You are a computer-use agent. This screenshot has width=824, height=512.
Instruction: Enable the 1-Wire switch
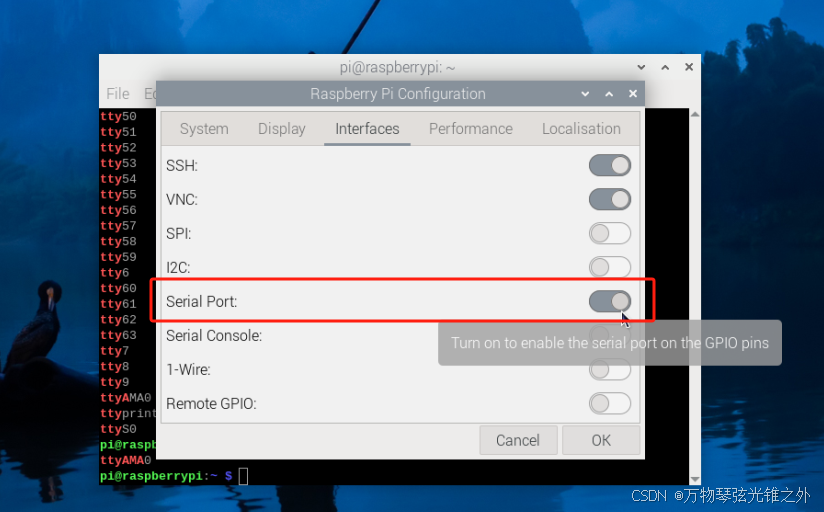pyautogui.click(x=610, y=370)
